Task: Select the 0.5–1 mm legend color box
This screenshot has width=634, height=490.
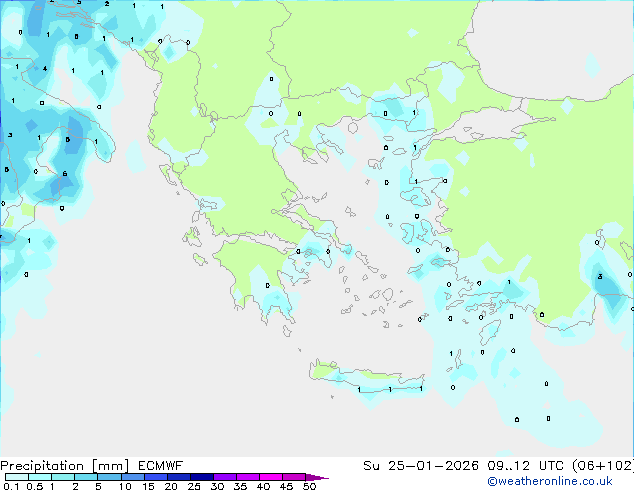Action: tap(40, 477)
